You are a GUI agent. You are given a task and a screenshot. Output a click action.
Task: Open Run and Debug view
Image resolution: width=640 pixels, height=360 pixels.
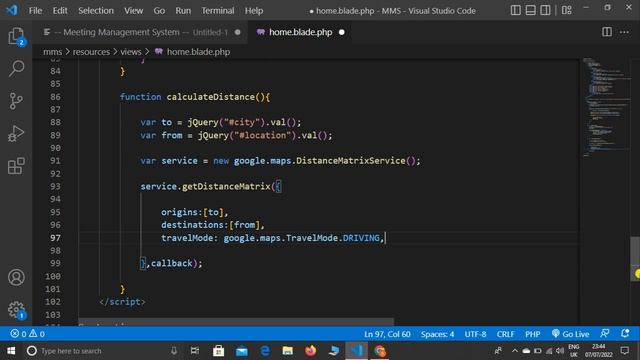pos(16,133)
